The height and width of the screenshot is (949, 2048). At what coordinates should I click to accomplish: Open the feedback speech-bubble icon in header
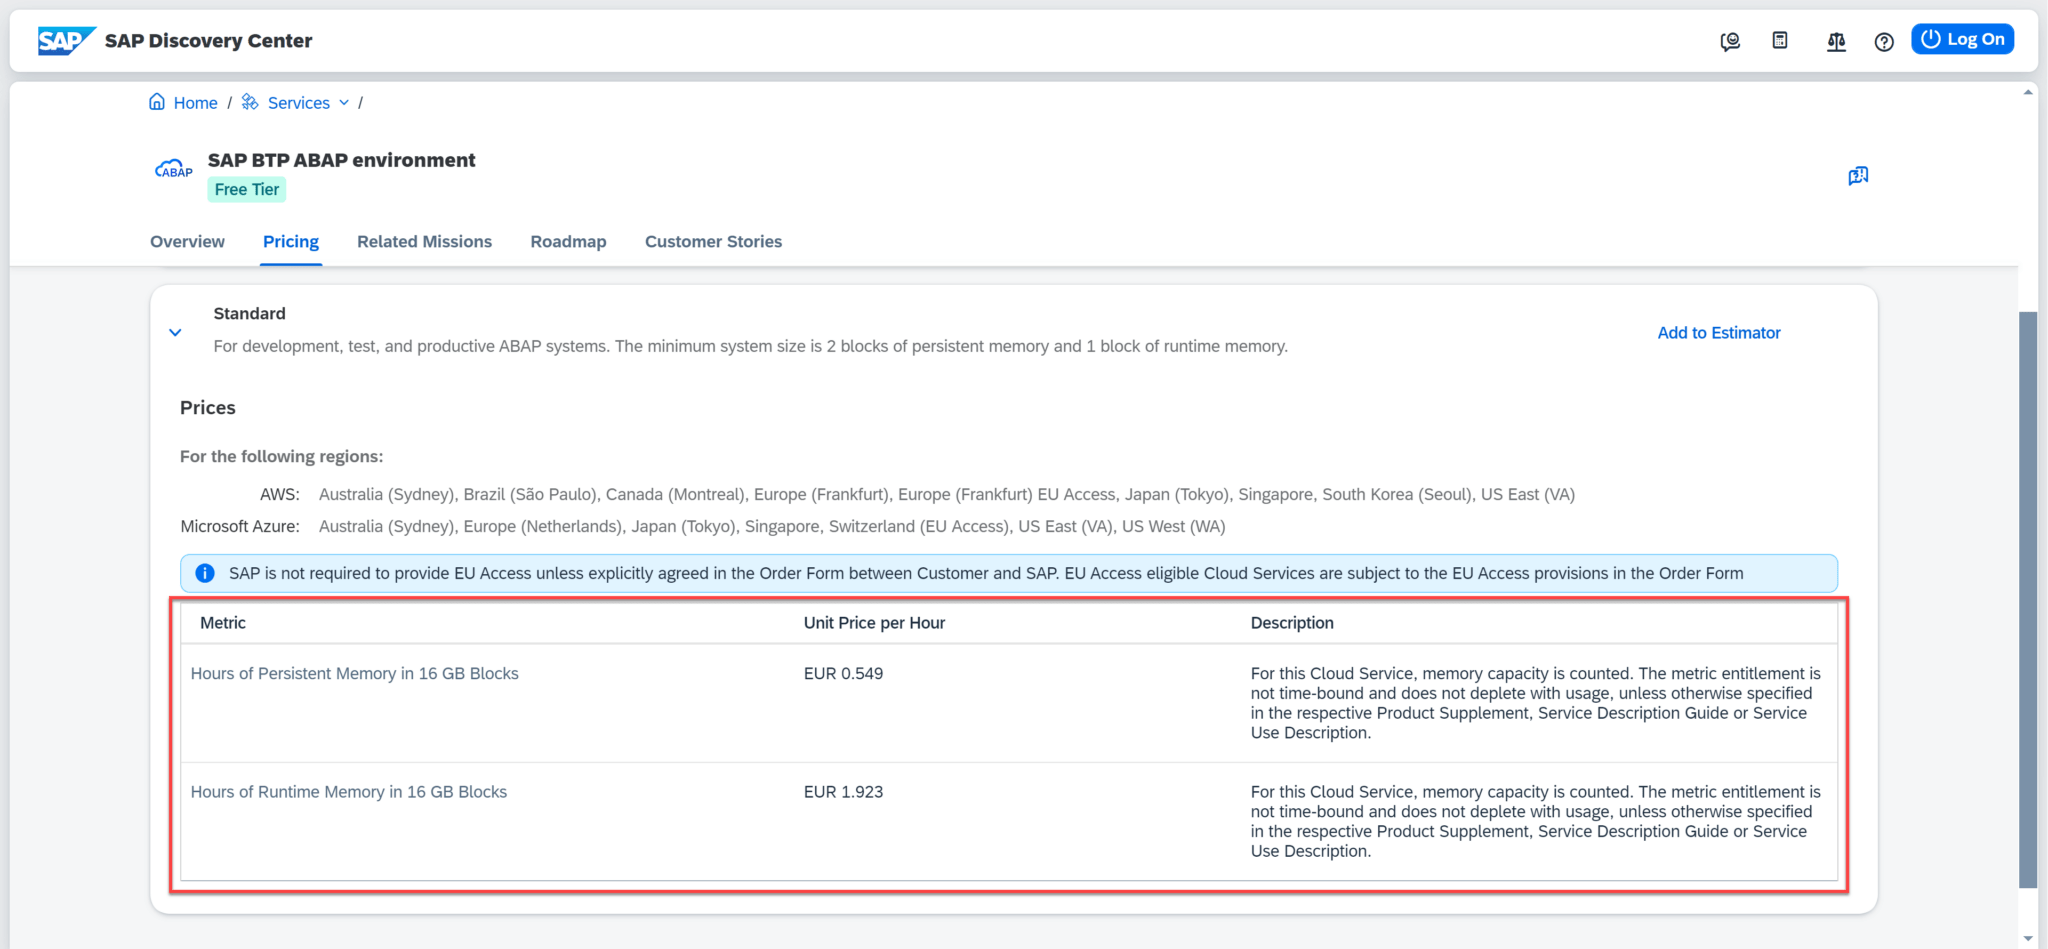click(x=1730, y=41)
